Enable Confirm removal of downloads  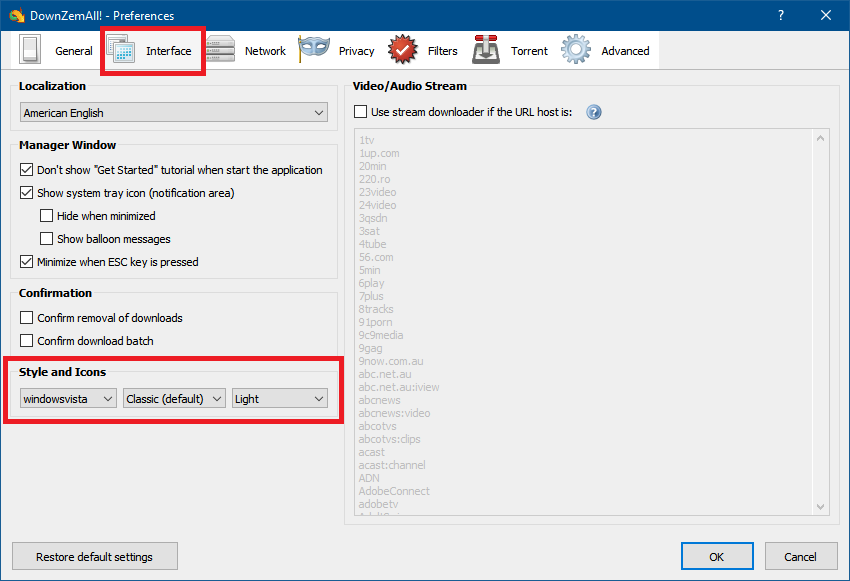click(27, 318)
